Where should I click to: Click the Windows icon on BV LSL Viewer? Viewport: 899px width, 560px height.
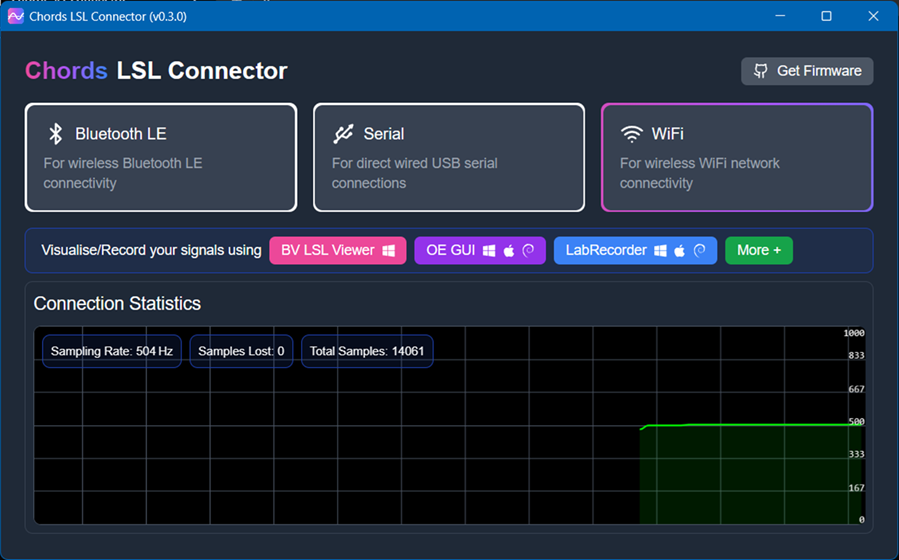point(389,250)
